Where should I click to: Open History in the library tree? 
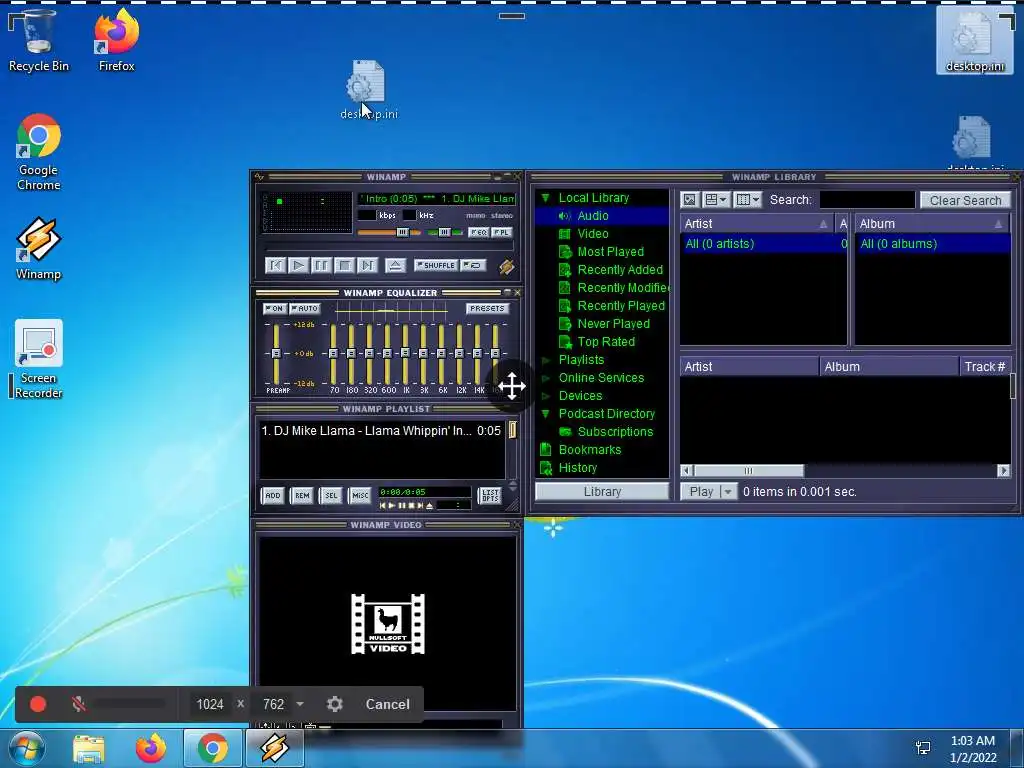[x=577, y=468]
